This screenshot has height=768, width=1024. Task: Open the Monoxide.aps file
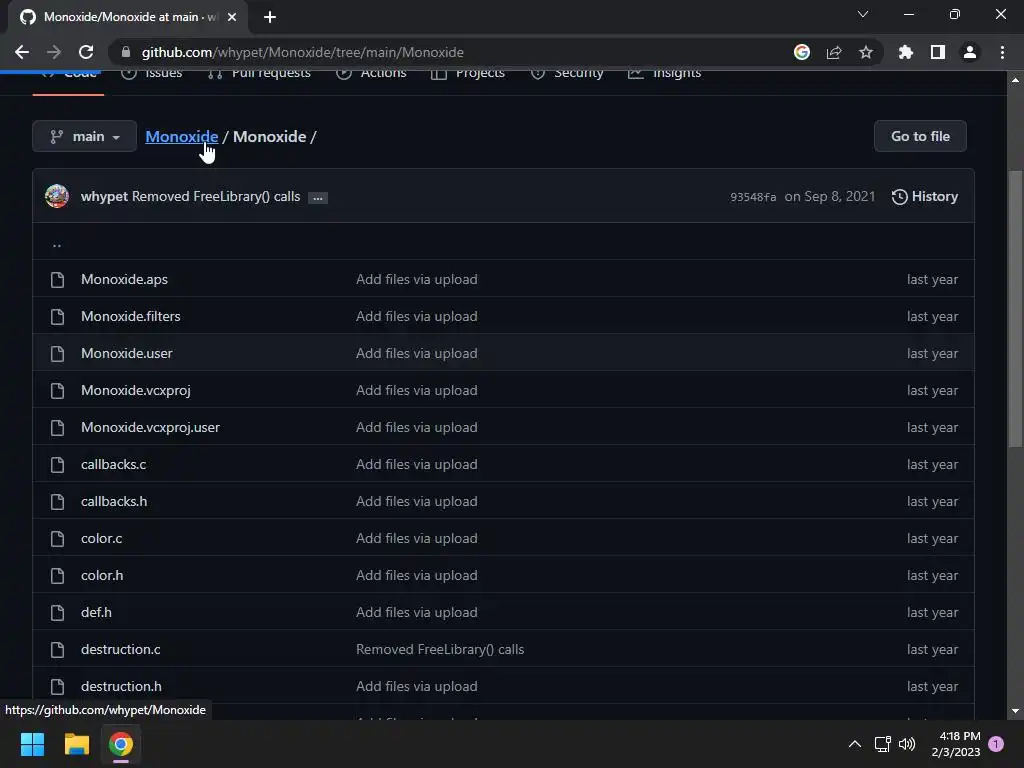coord(124,280)
